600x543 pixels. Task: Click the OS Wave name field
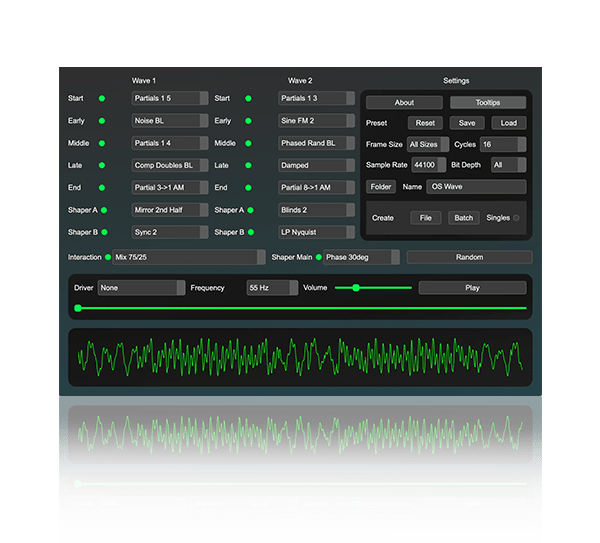coord(475,186)
